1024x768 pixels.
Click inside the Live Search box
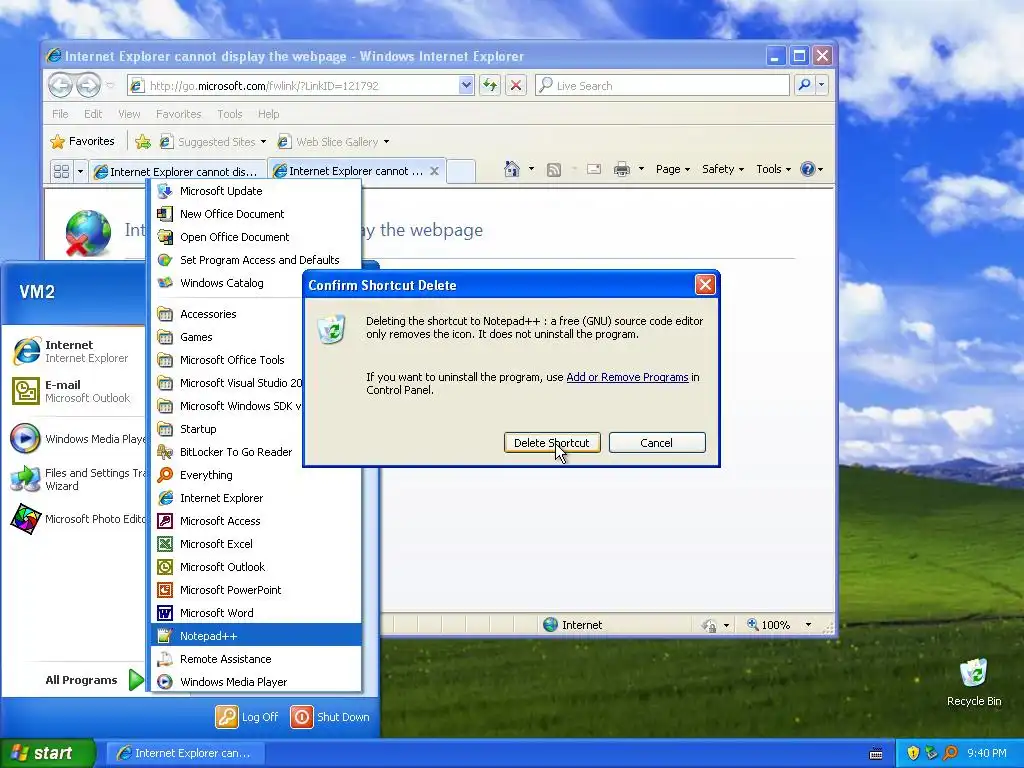662,86
